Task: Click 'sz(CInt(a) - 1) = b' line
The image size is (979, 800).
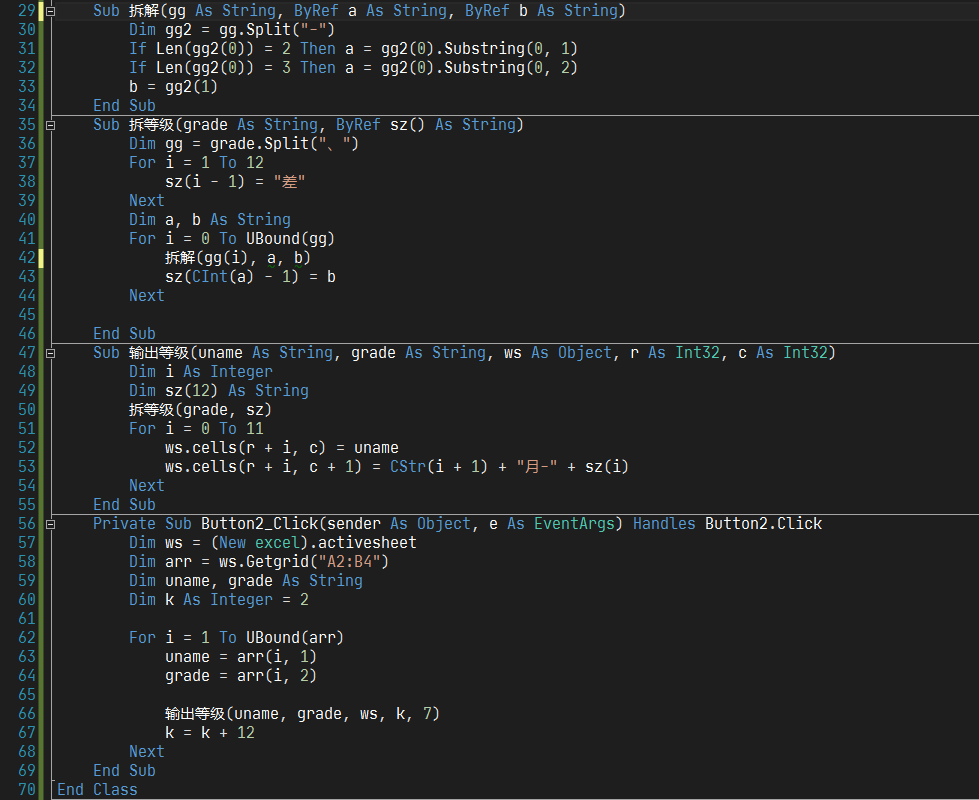Action: point(250,277)
